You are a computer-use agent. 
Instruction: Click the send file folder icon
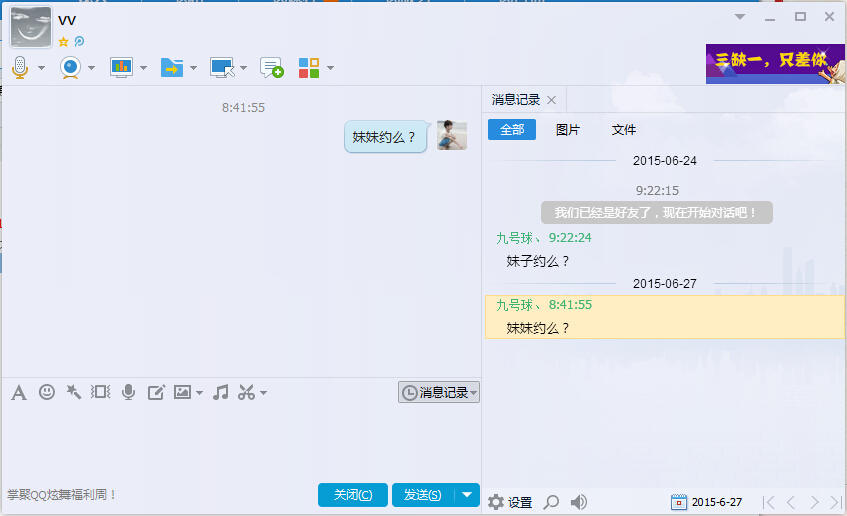click(x=172, y=68)
